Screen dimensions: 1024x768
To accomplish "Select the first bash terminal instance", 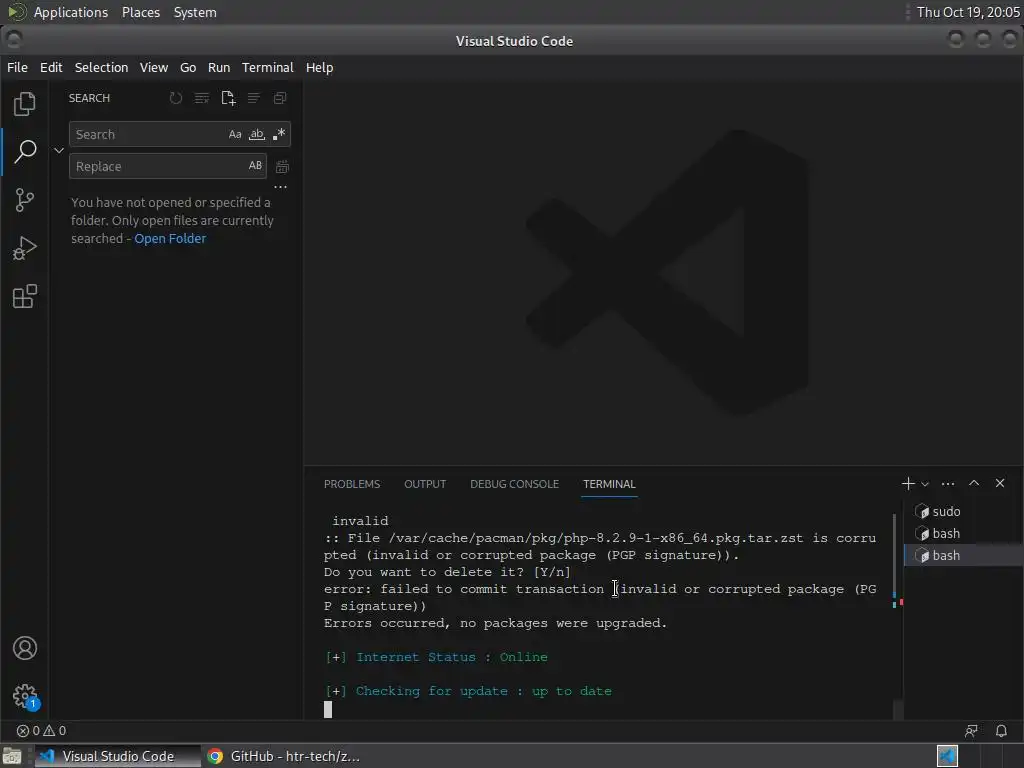I will 963,534.
